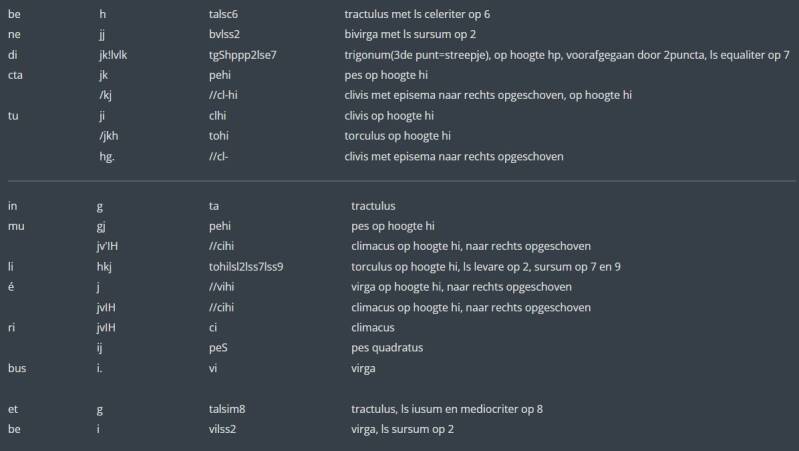Image resolution: width=799 pixels, height=451 pixels.
Task: Click the 'hg.' notation cell
Action: [106, 156]
